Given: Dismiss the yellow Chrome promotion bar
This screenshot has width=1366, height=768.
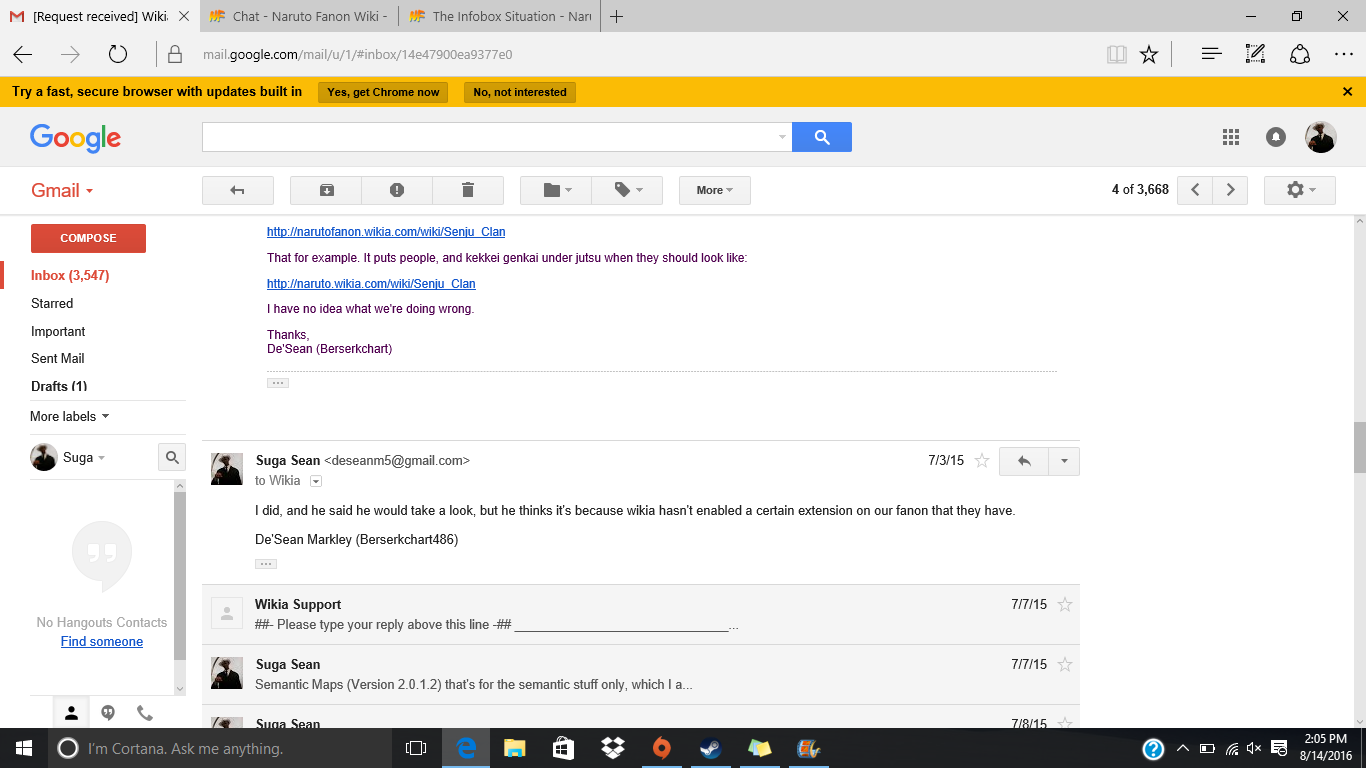Looking at the screenshot, I should (x=1347, y=91).
